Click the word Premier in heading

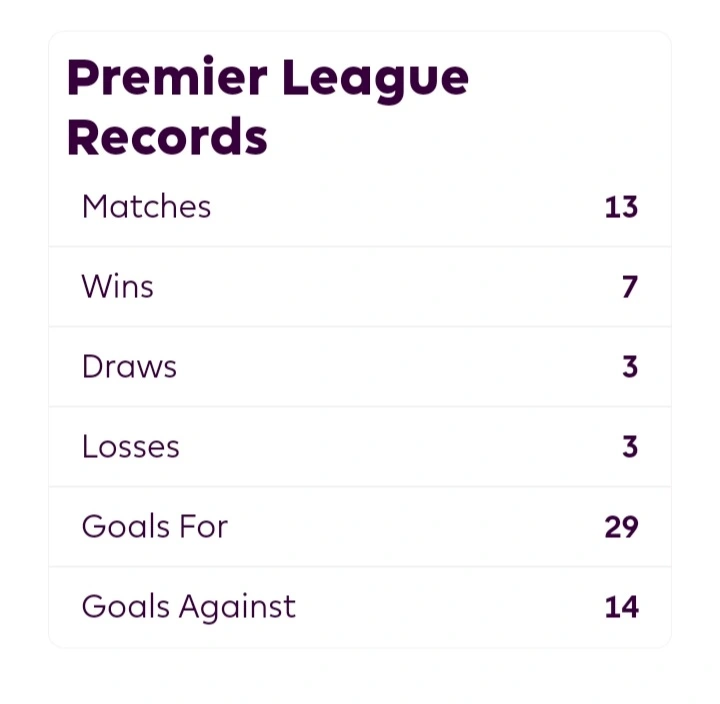167,76
